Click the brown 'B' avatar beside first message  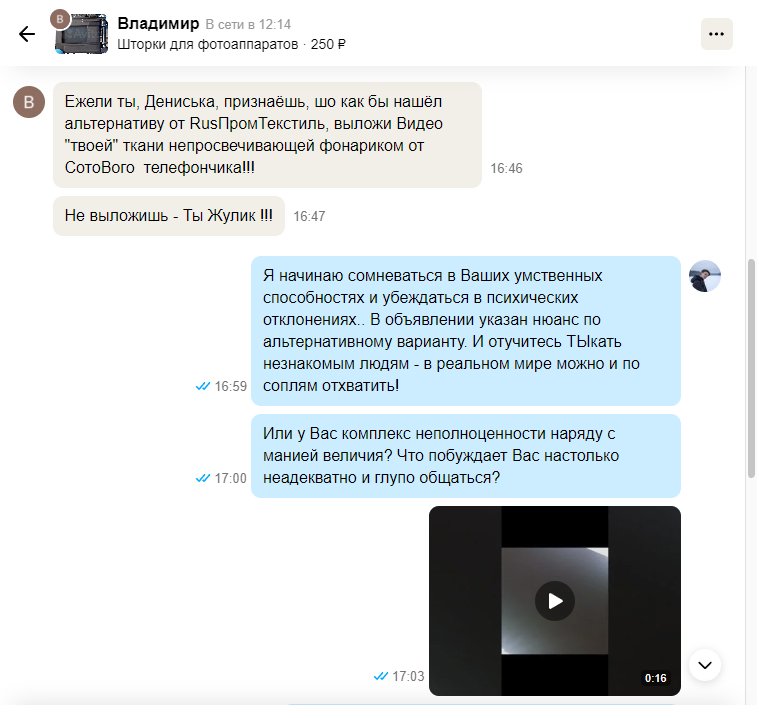pyautogui.click(x=29, y=102)
